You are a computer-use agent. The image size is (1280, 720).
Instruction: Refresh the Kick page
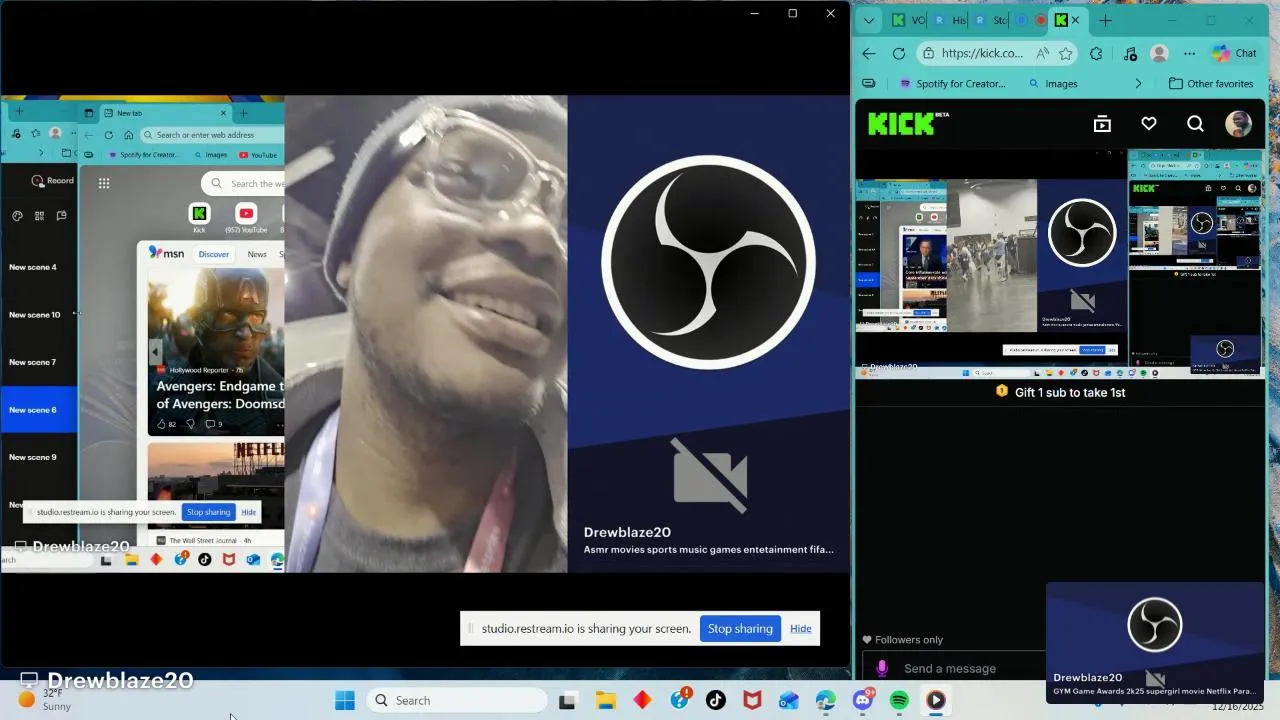pos(899,54)
